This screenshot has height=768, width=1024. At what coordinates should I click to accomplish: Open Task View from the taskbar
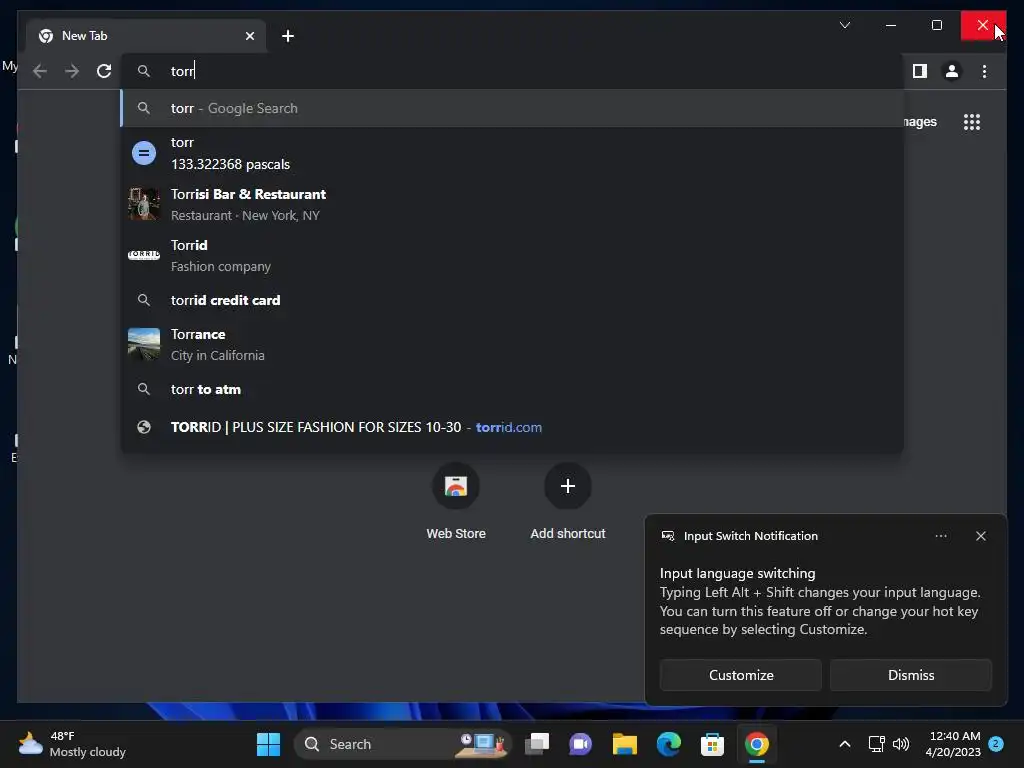click(x=537, y=744)
